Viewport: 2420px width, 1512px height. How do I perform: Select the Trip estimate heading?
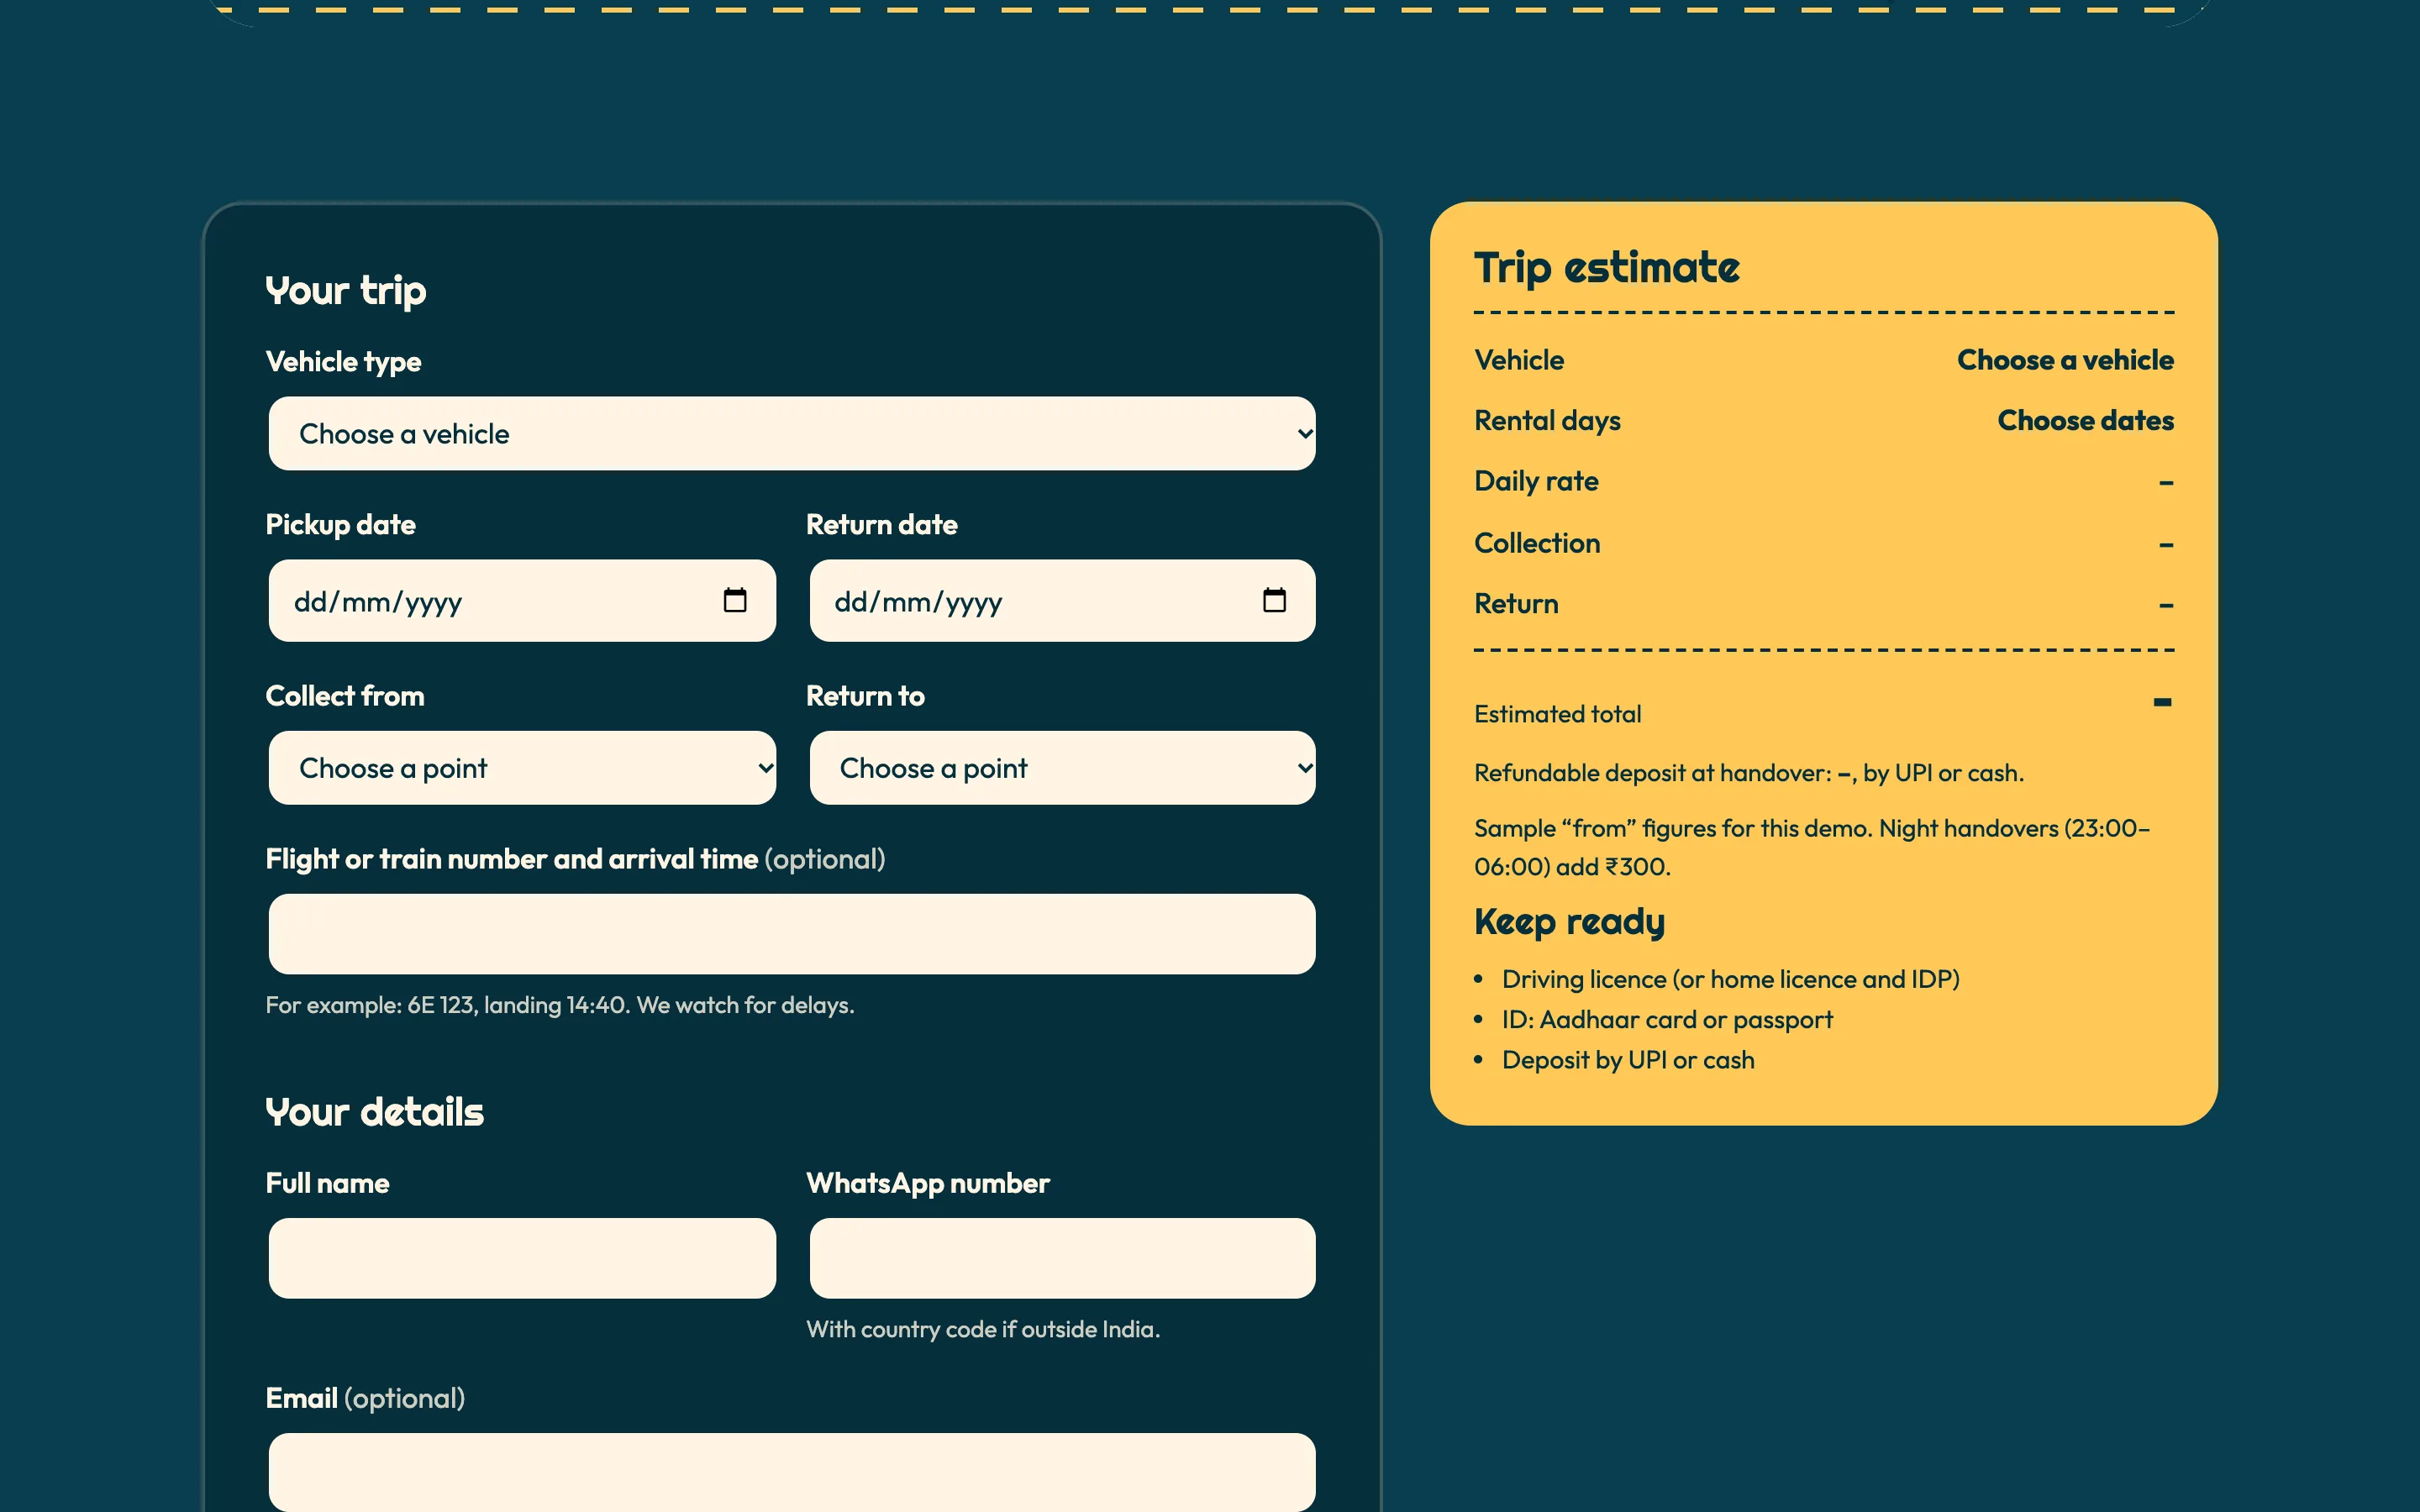[x=1606, y=268]
